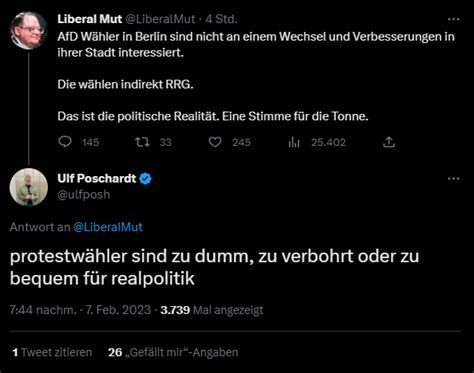Screen dimensions: 474x373
Task: Open the @ulfposh handle
Action: [84, 195]
